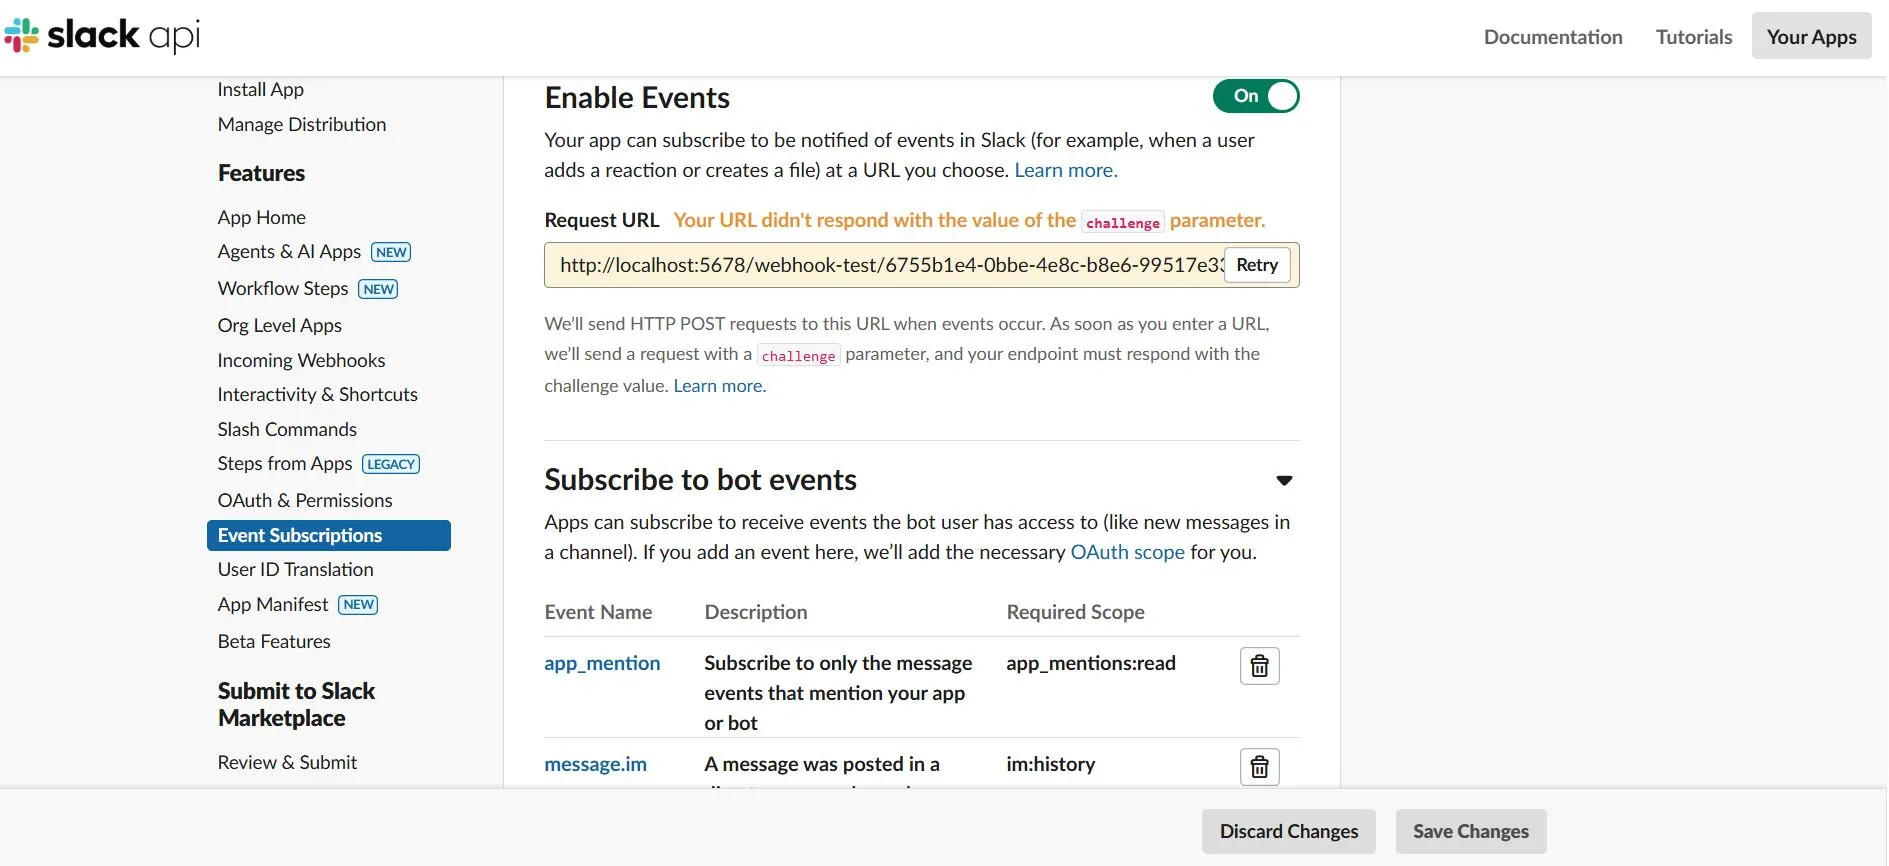Viewport: 1889px width, 866px height.
Task: Open the app_mention event link
Action: (602, 663)
